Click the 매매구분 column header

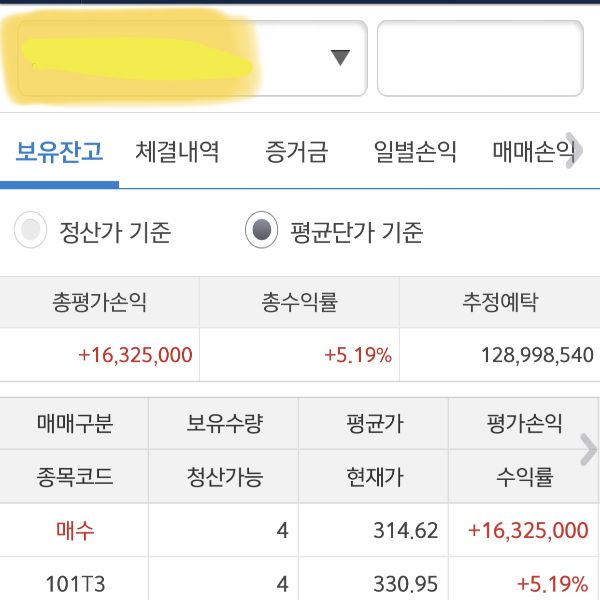pos(74,423)
